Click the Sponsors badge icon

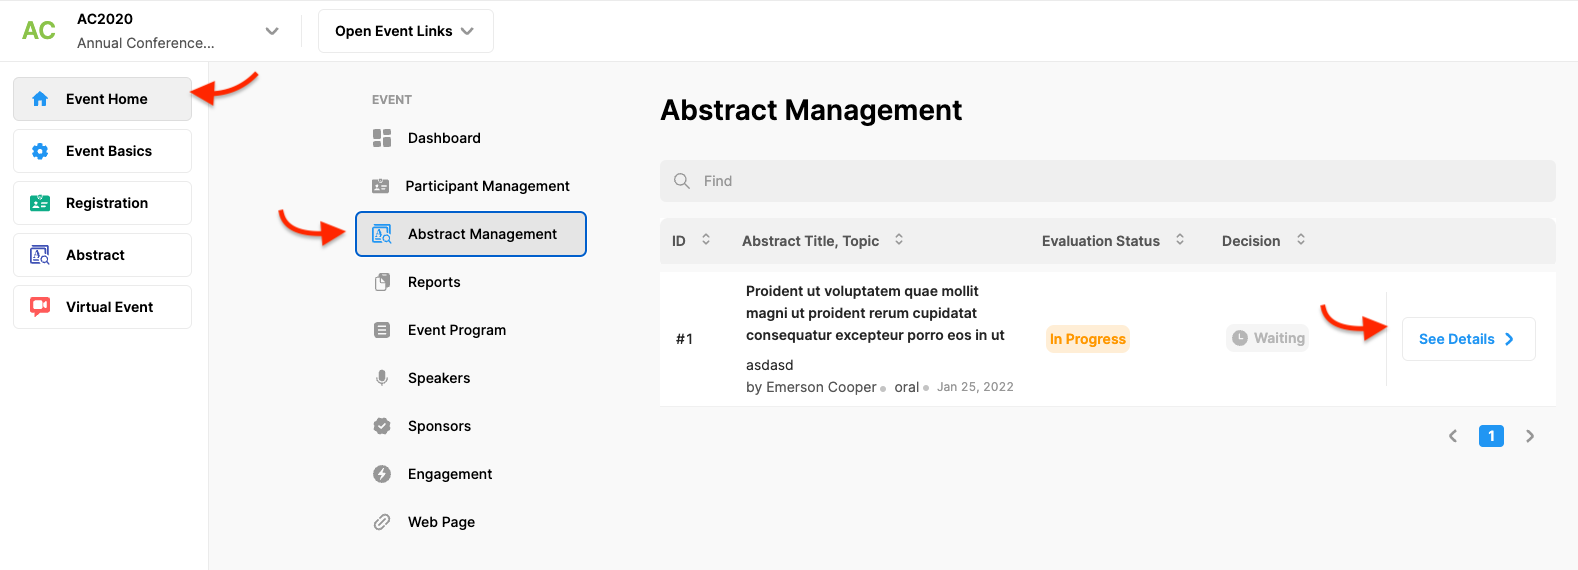(x=382, y=426)
